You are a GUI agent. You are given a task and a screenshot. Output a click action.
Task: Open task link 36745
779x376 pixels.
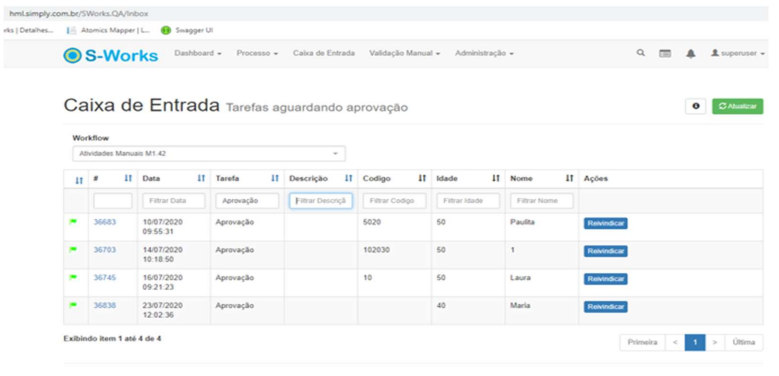[x=105, y=278]
